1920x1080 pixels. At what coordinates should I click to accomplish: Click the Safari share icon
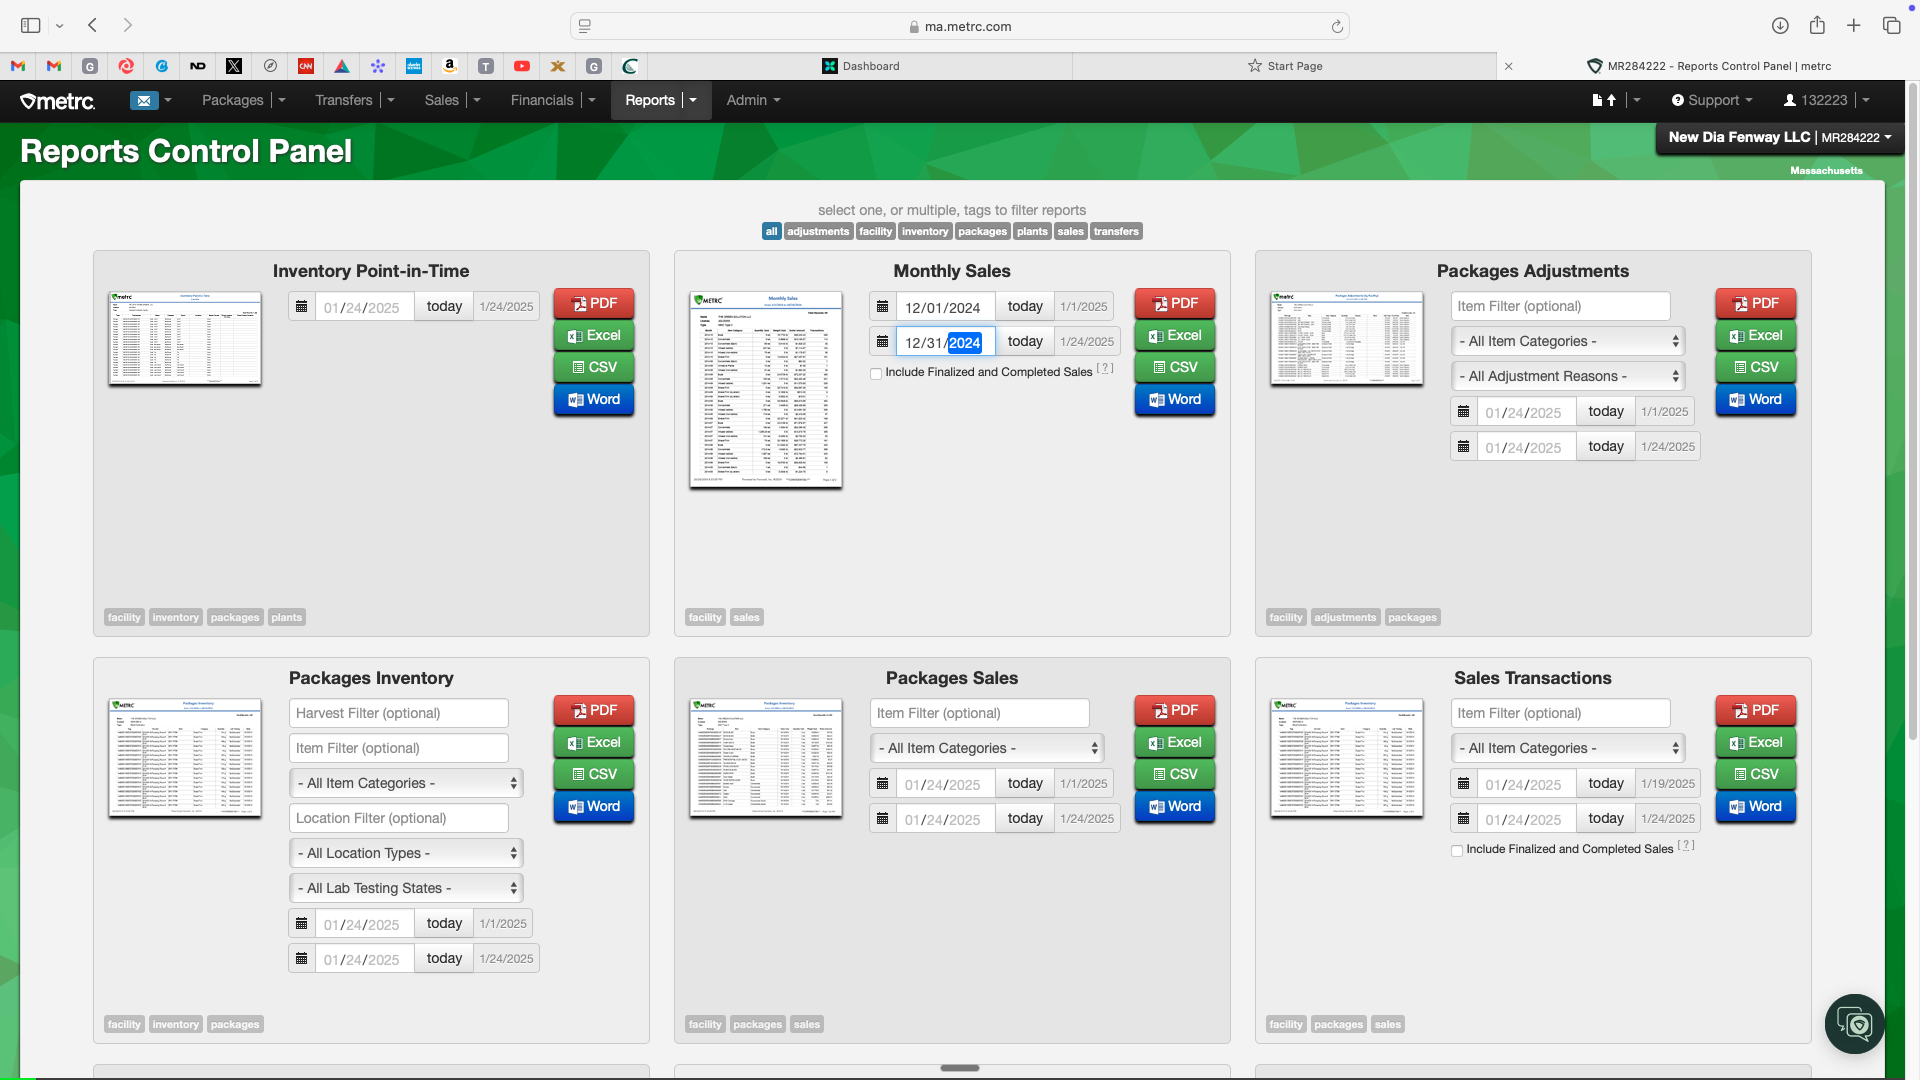pos(1817,25)
